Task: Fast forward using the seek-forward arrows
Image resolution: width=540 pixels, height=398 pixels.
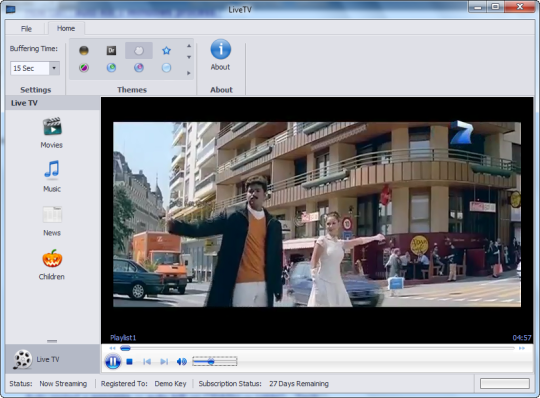Action: (x=522, y=348)
